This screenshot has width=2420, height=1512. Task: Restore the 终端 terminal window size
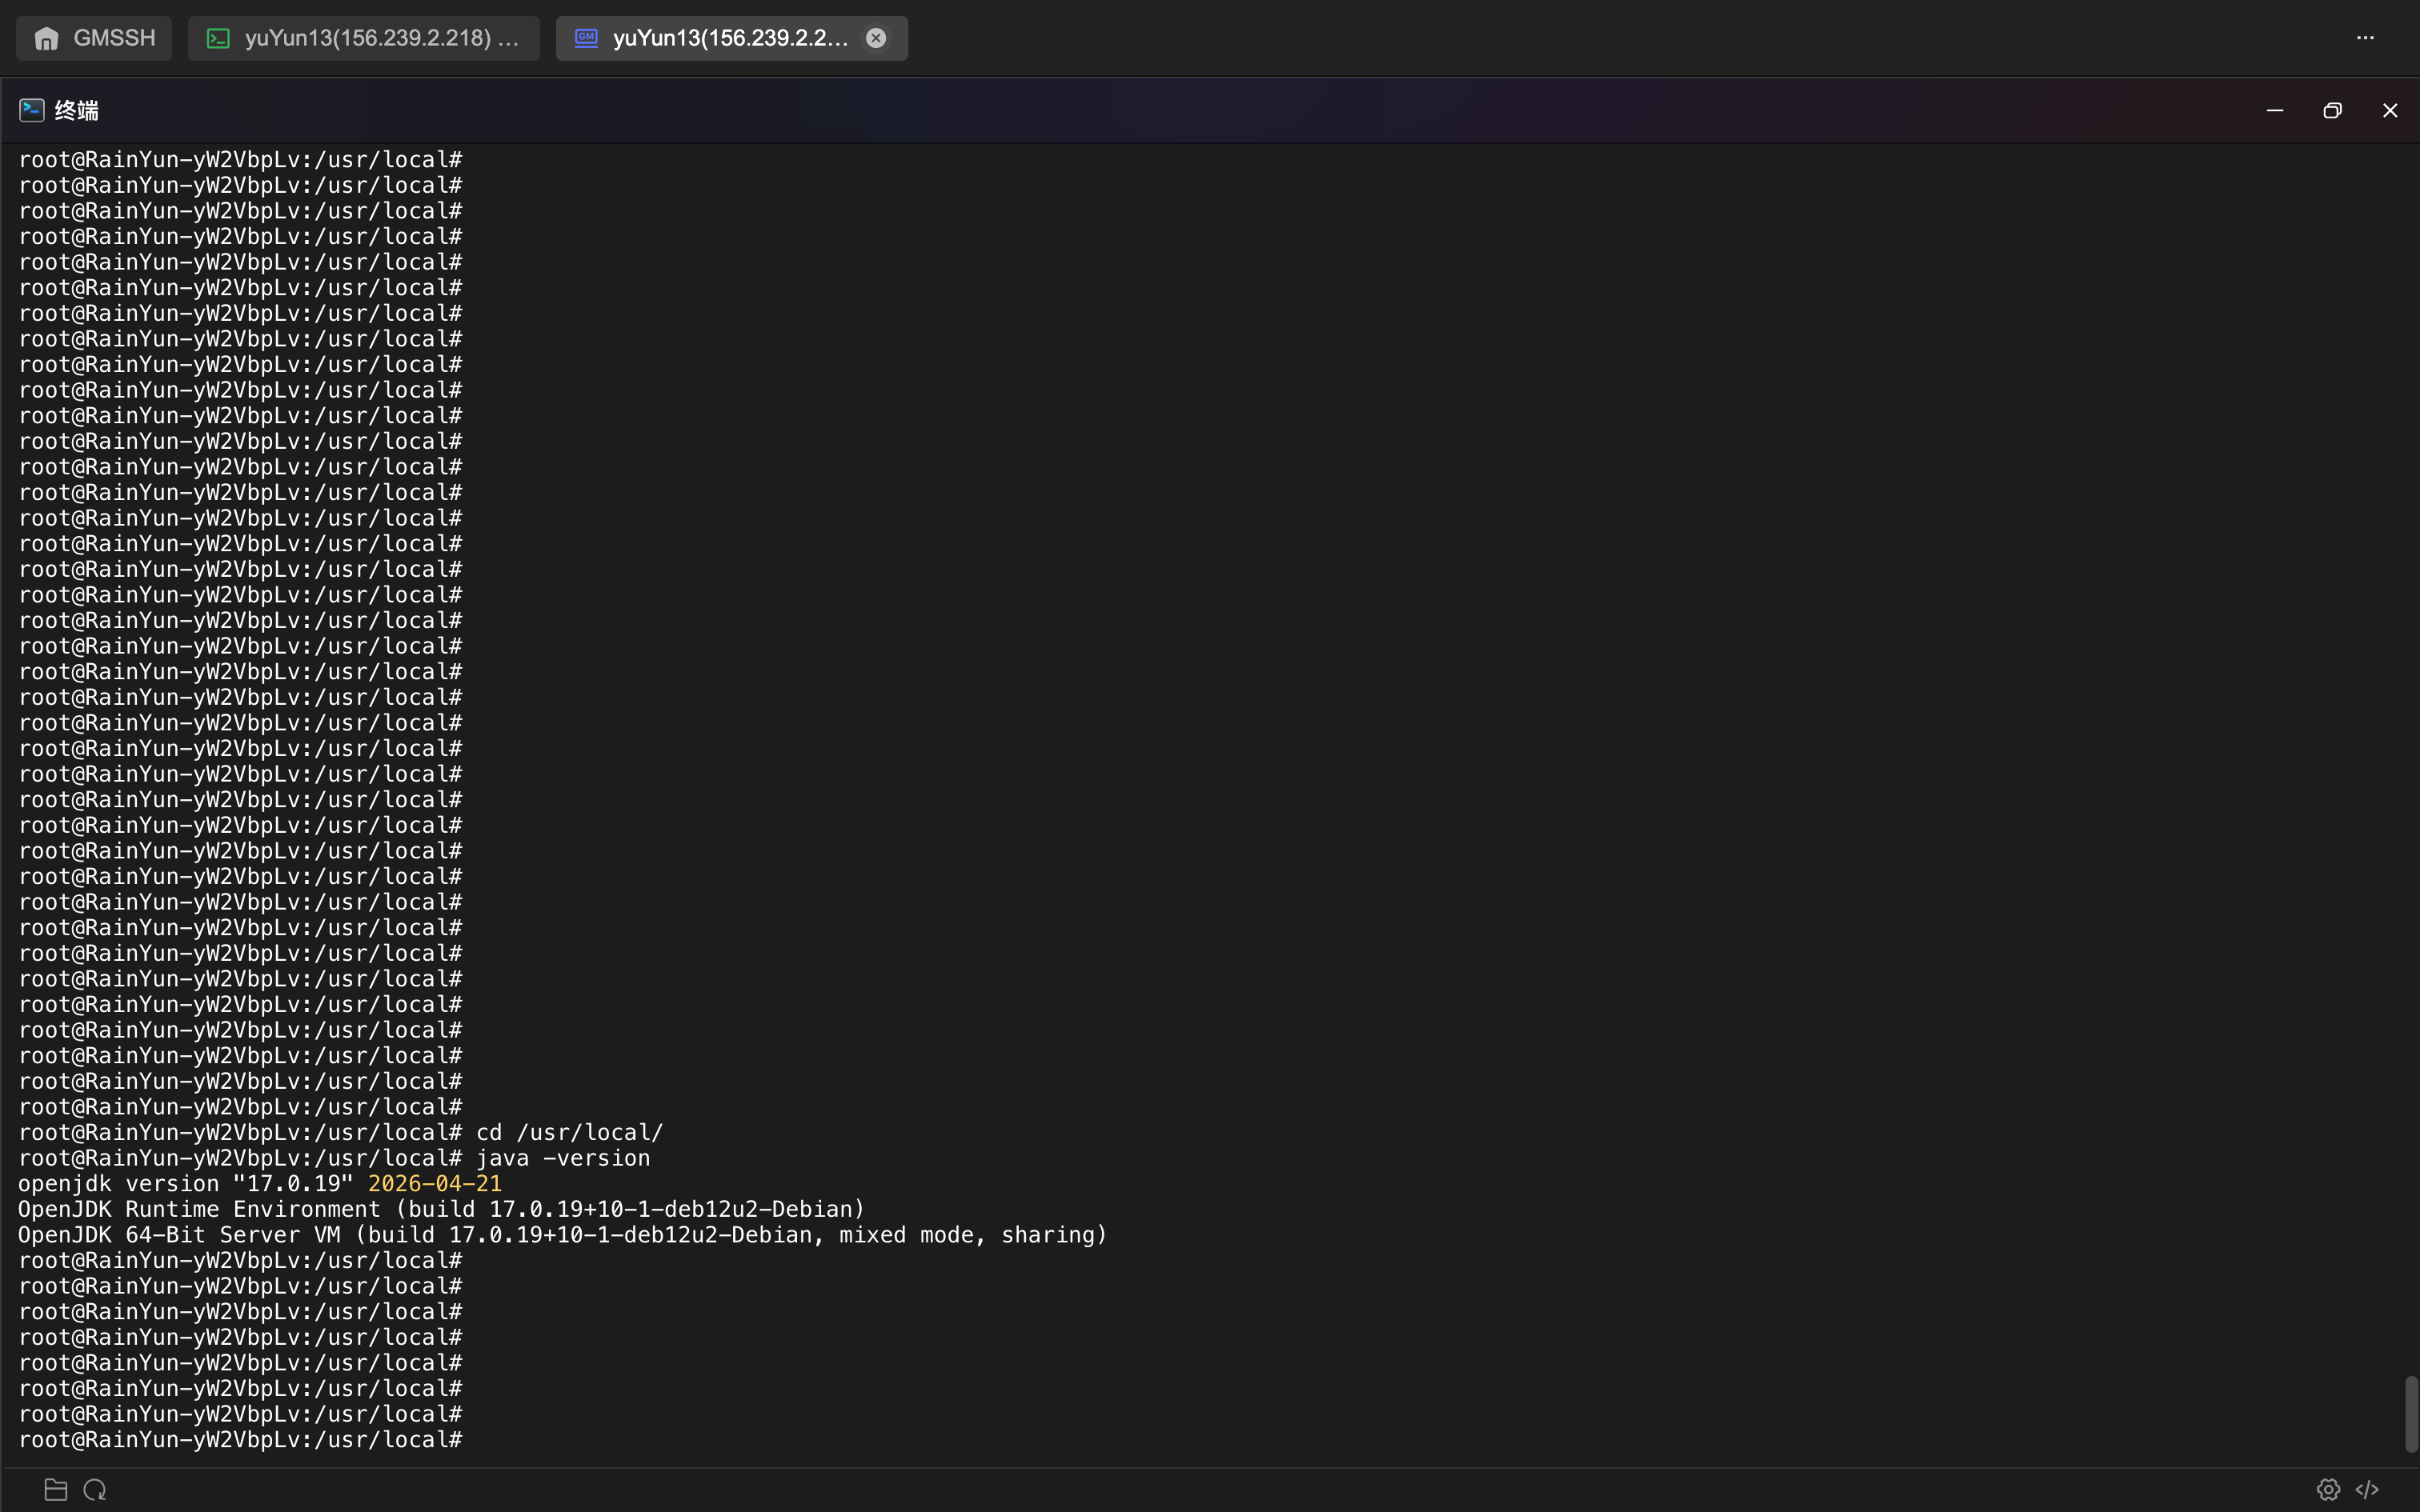tap(2333, 110)
